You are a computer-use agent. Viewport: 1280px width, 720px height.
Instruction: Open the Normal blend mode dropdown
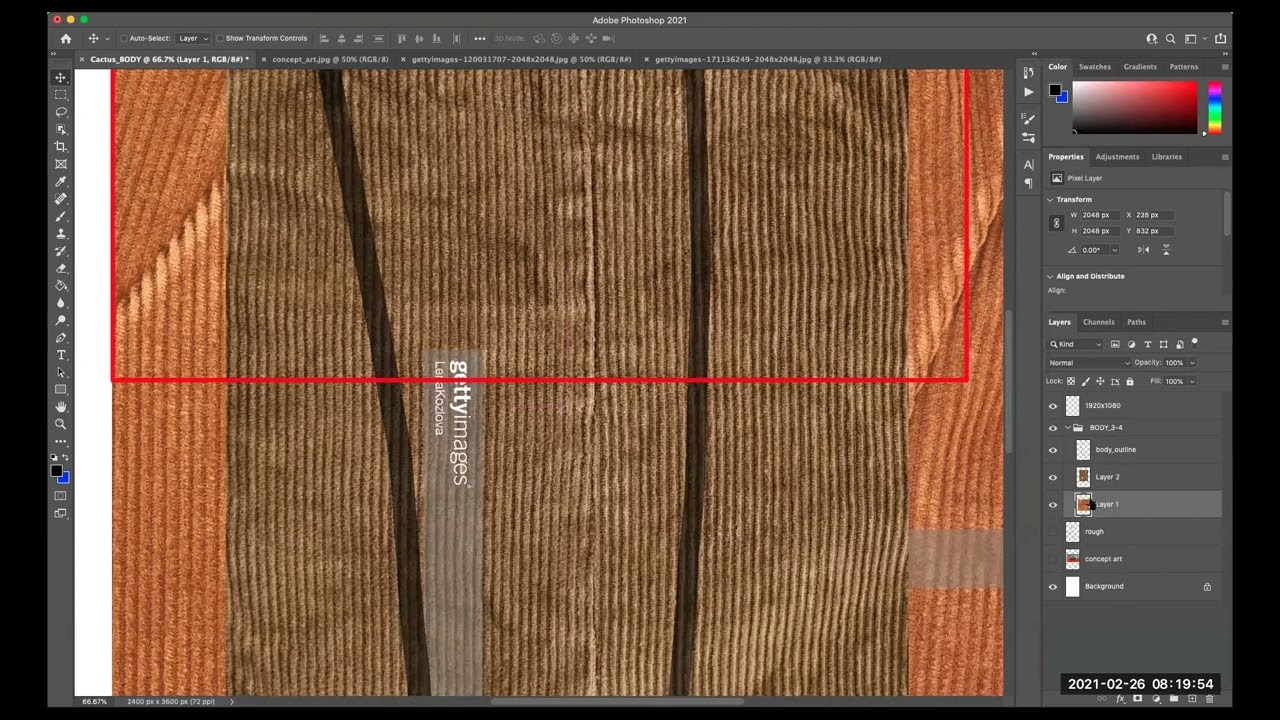click(1089, 363)
